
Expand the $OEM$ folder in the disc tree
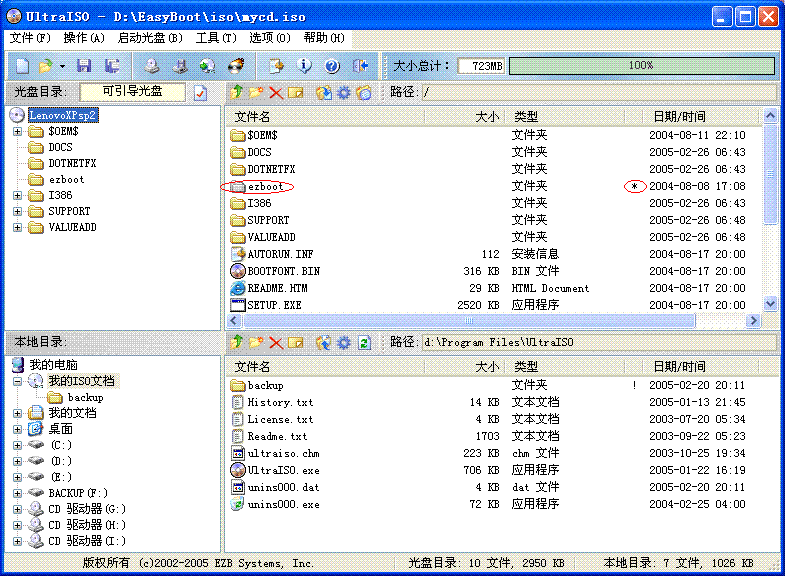tap(18, 132)
